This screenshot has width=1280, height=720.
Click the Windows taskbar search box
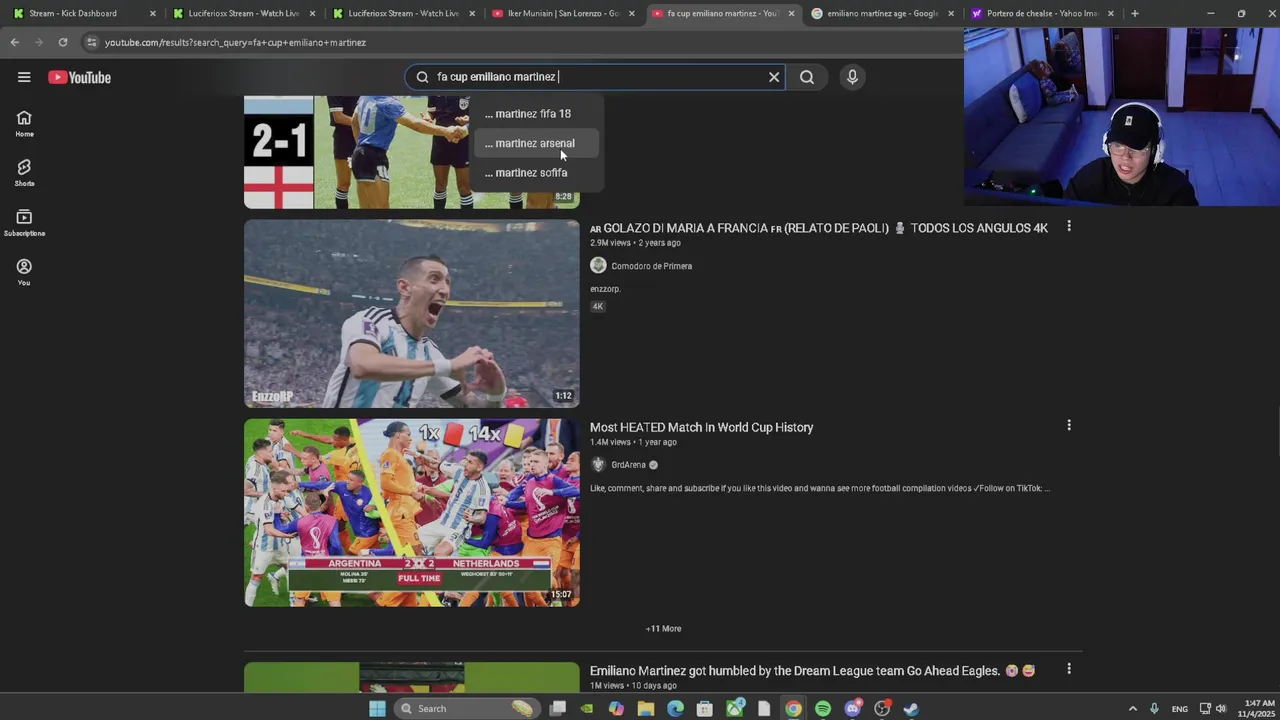click(468, 709)
